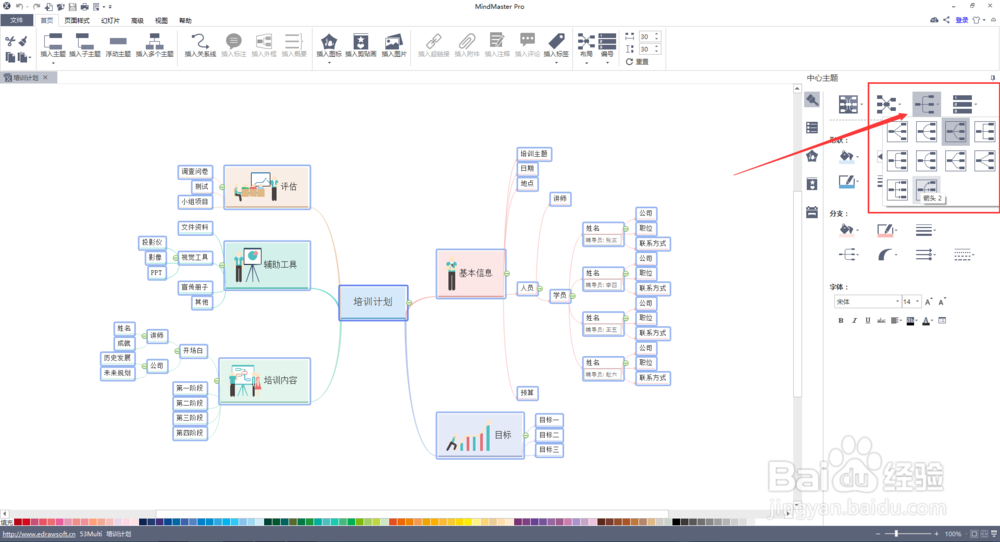
Task: Select the format painter brush in ribbon
Action: [x=24, y=41]
